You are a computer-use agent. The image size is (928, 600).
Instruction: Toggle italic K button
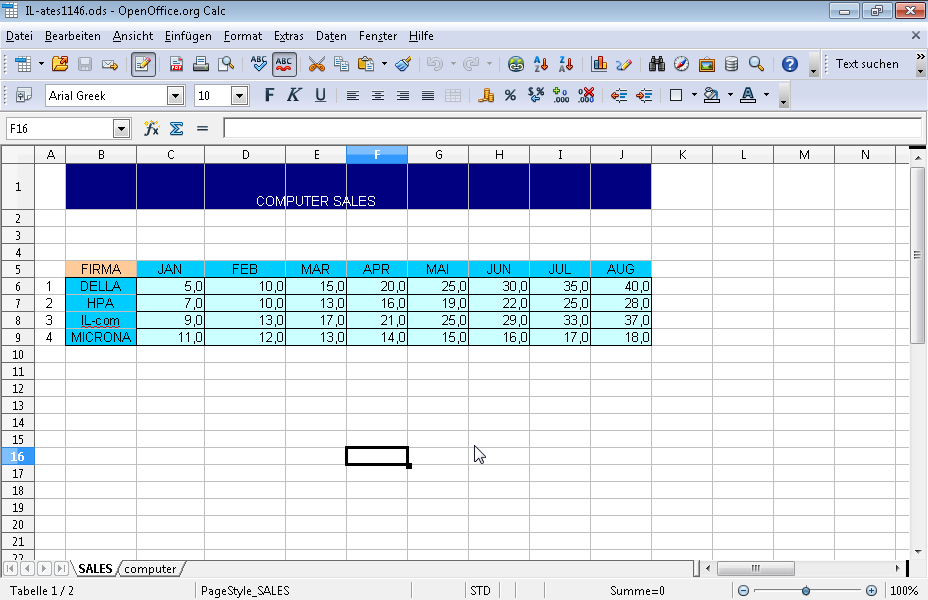(x=294, y=95)
